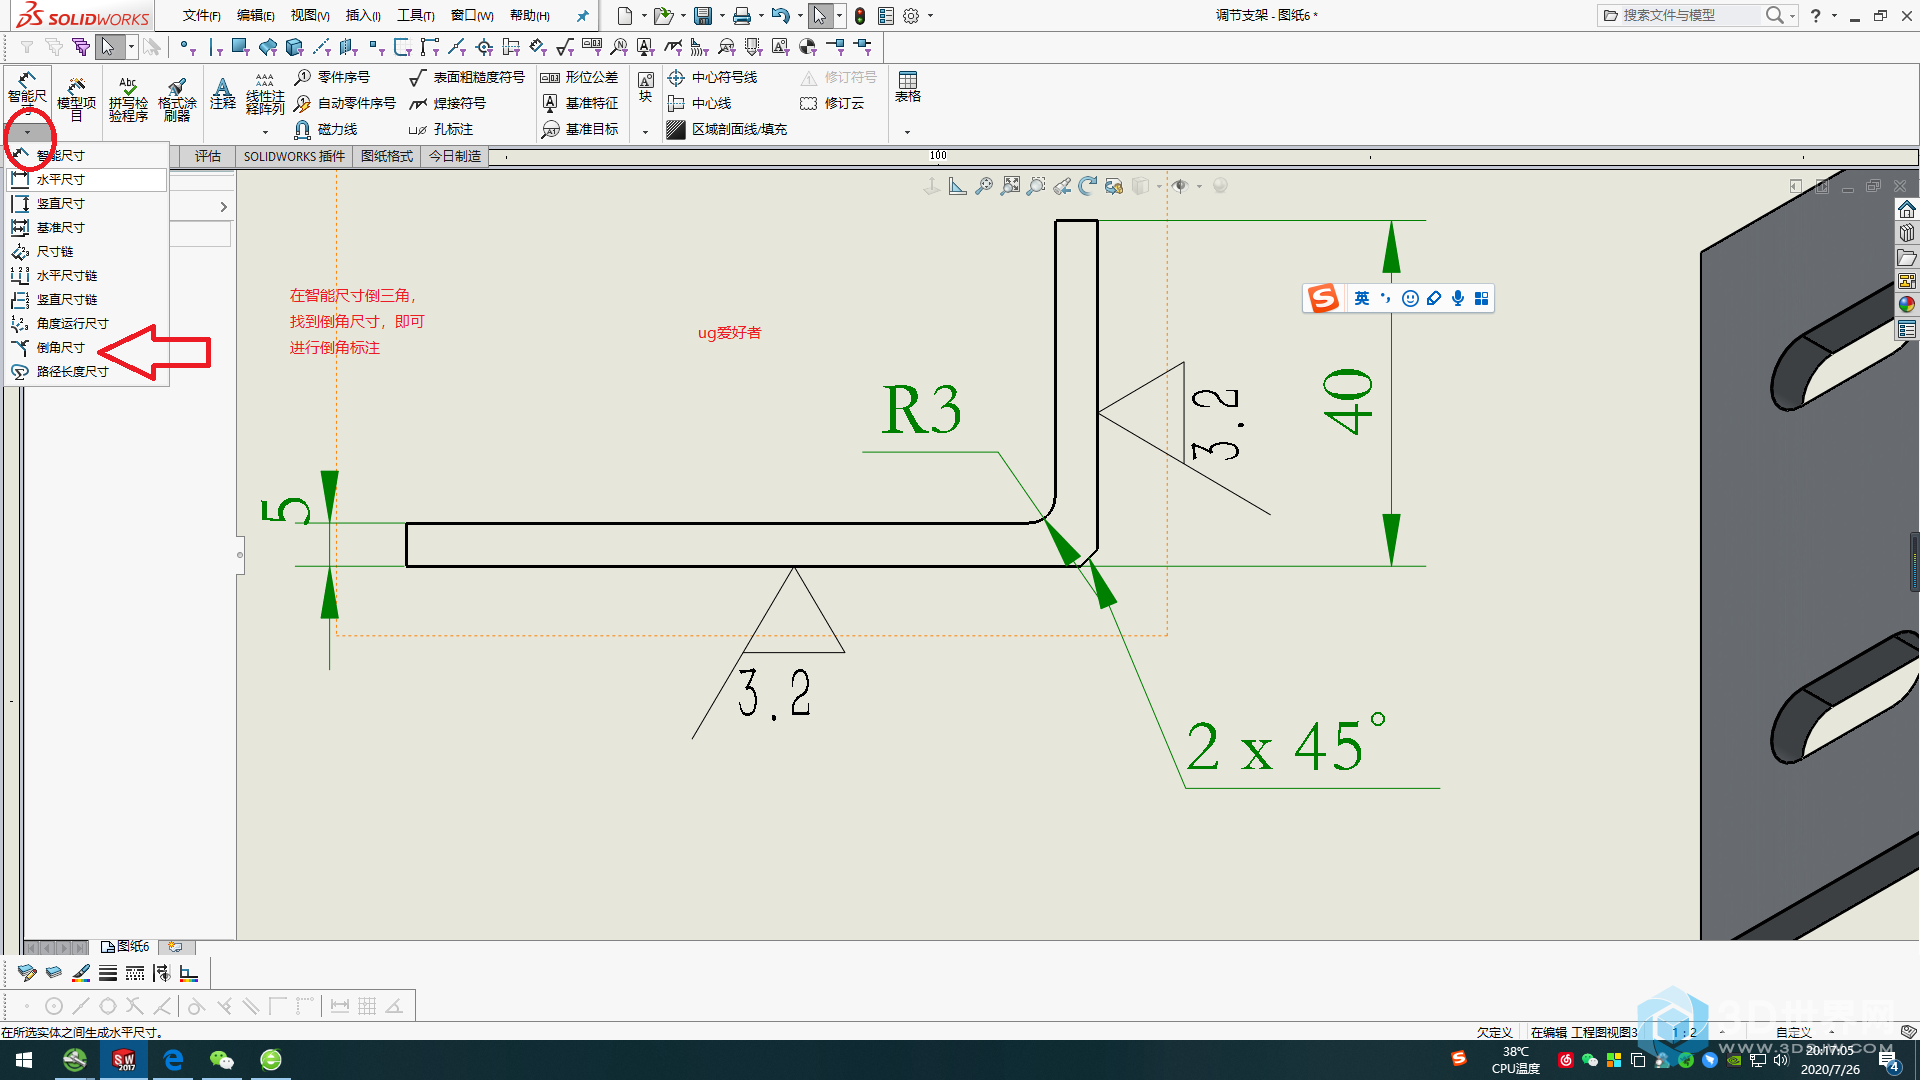Open the Help question mark icon
Screen dimensions: 1920x1080
[1816, 15]
